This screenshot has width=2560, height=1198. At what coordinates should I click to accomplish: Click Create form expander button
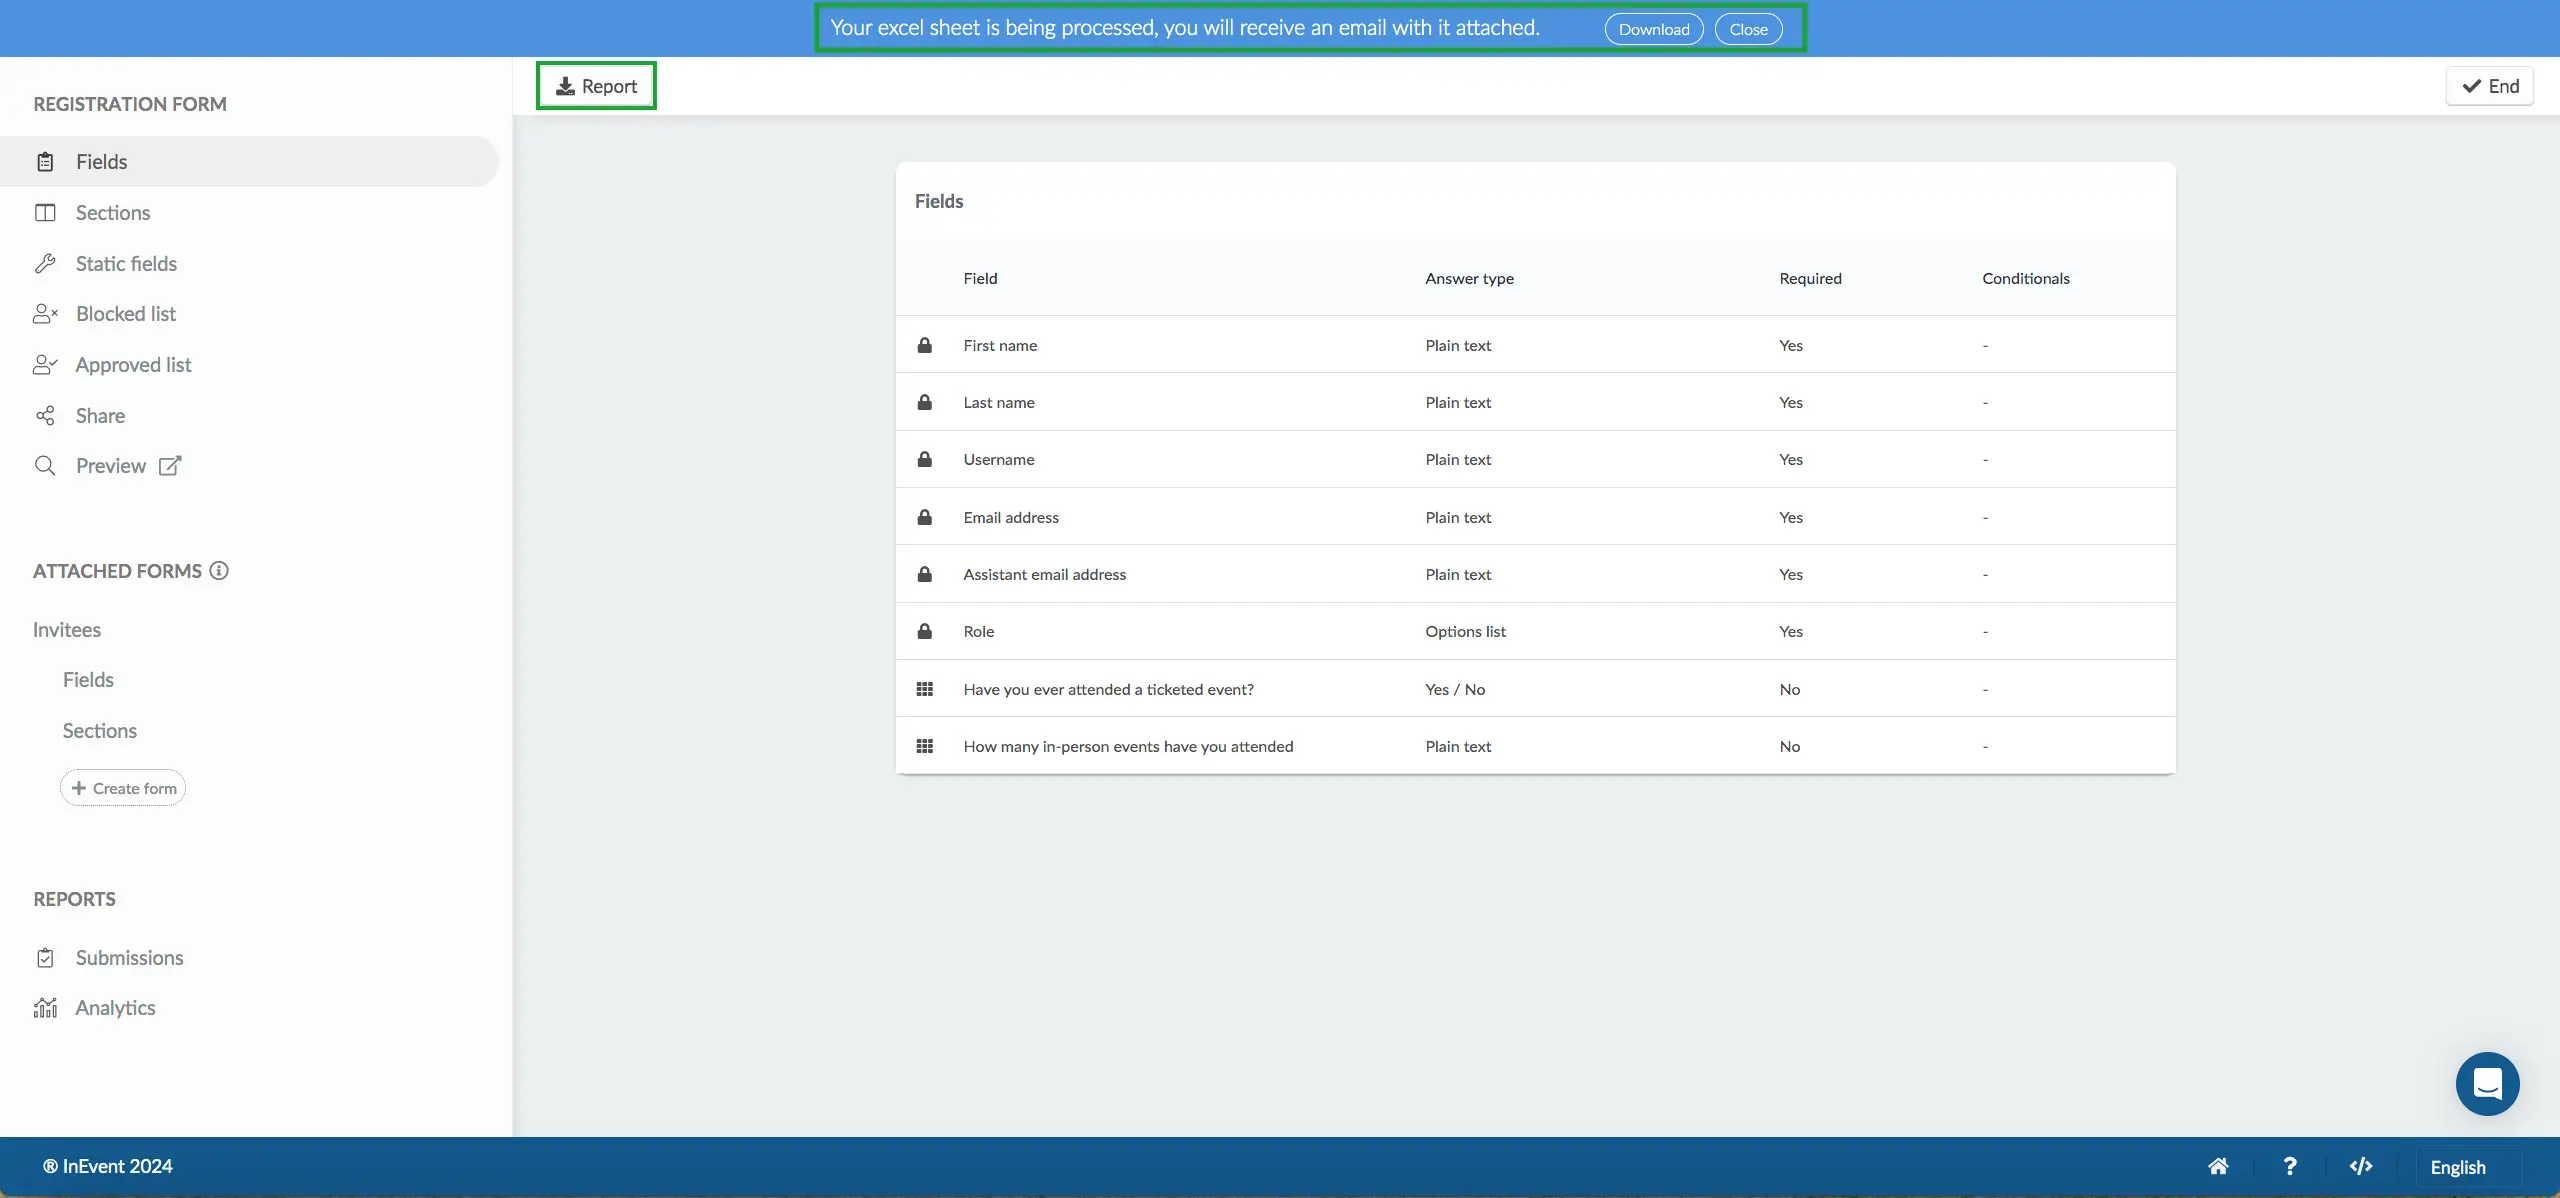(x=122, y=788)
